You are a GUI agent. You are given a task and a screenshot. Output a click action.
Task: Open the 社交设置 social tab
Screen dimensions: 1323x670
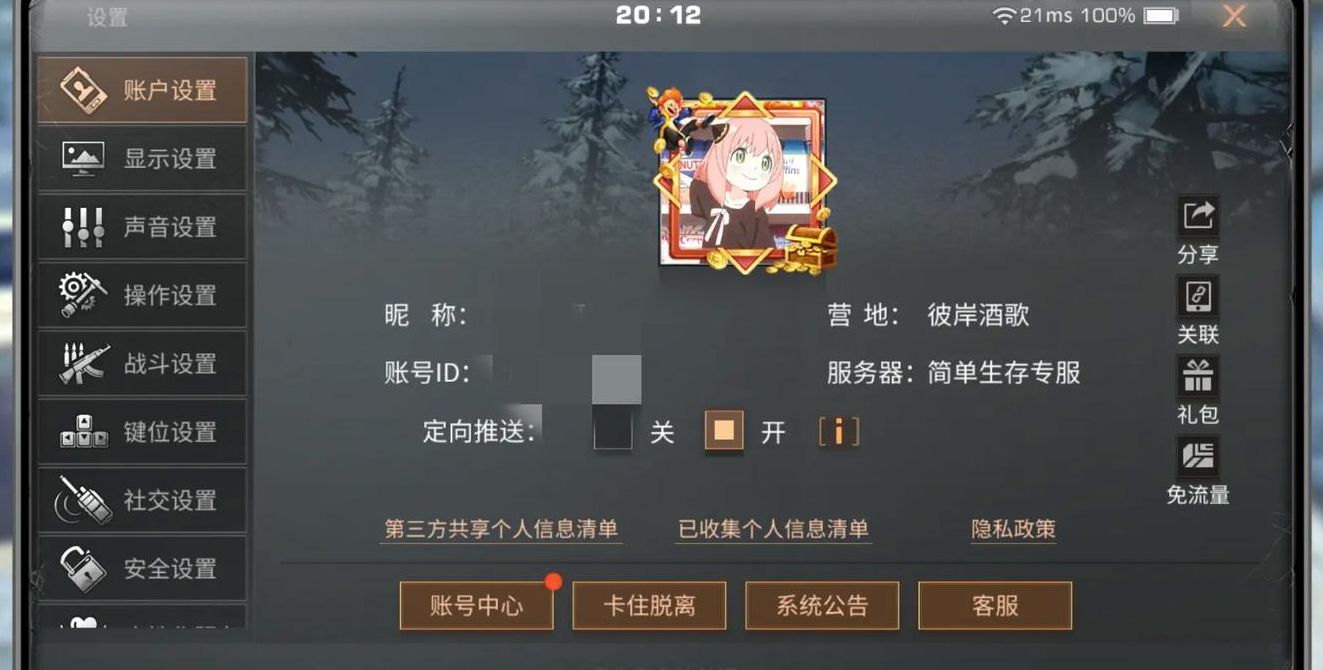pos(142,500)
